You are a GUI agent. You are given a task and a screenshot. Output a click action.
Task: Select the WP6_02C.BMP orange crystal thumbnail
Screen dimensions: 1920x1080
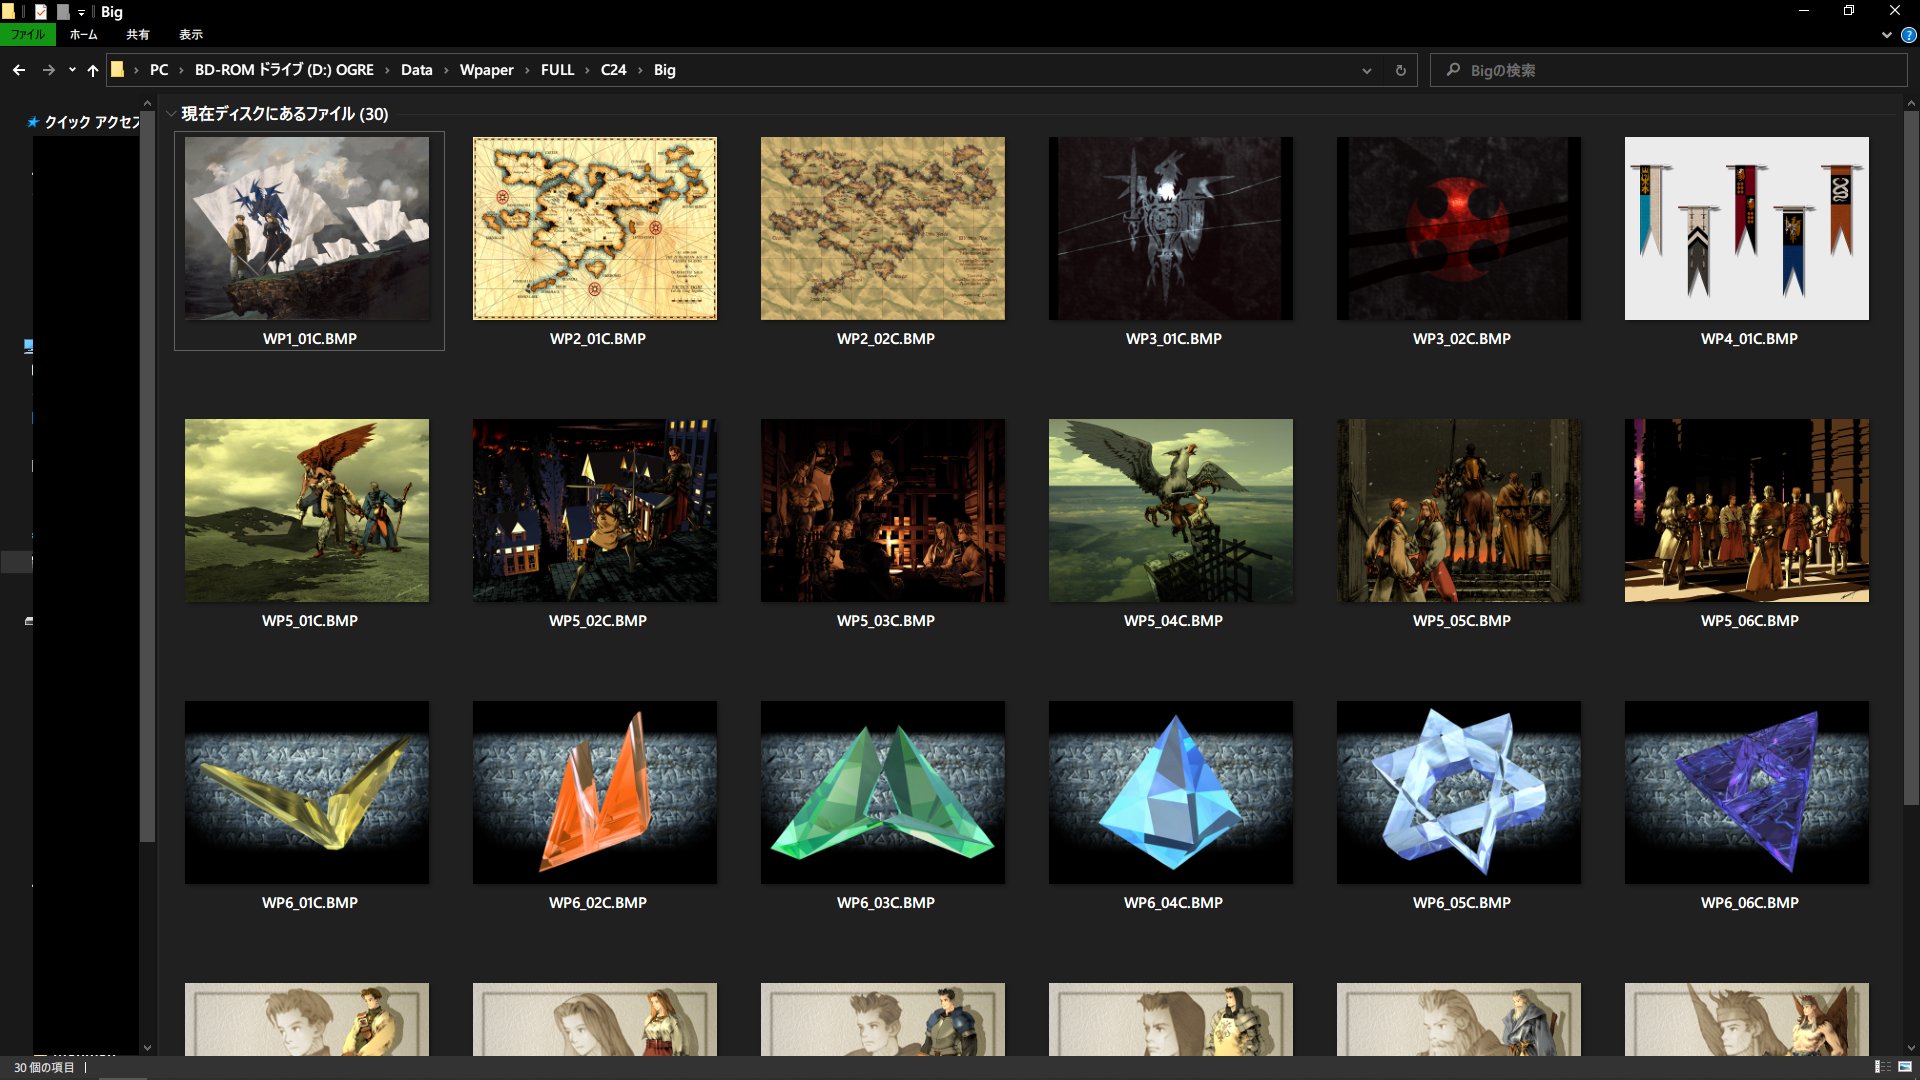[595, 793]
